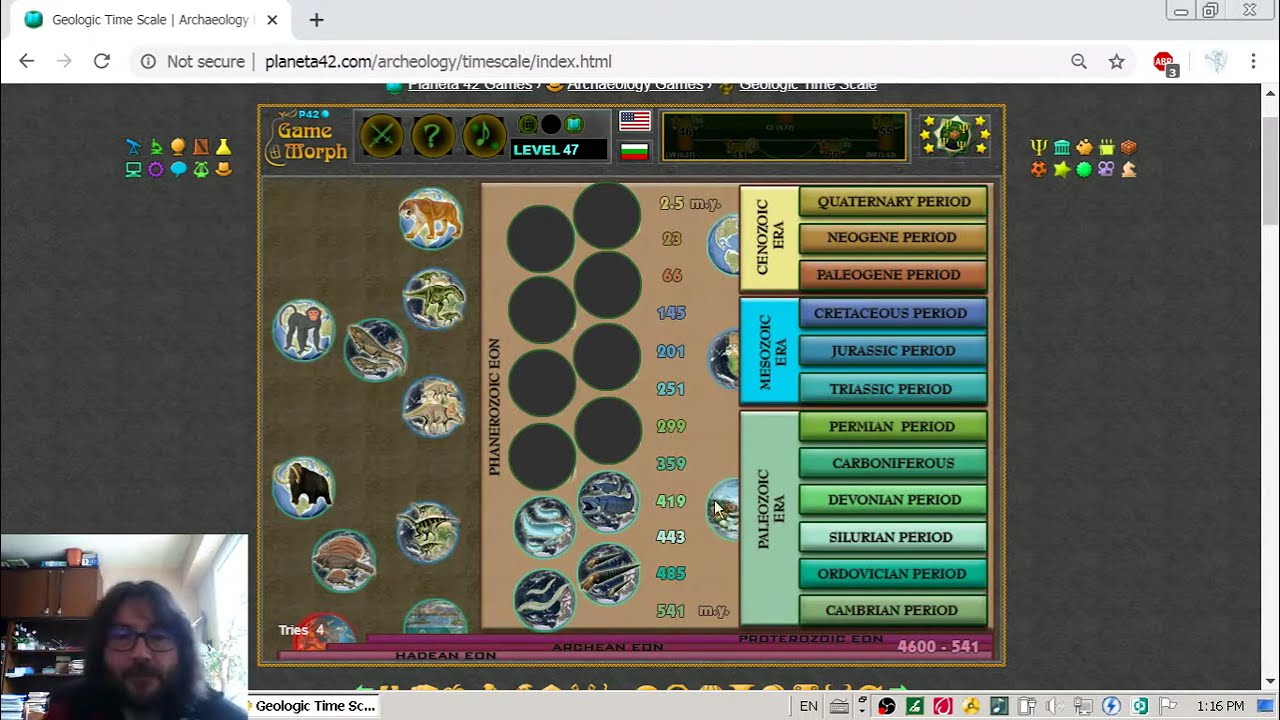
Task: Click the Mesozoic Era block
Action: [x=769, y=351]
